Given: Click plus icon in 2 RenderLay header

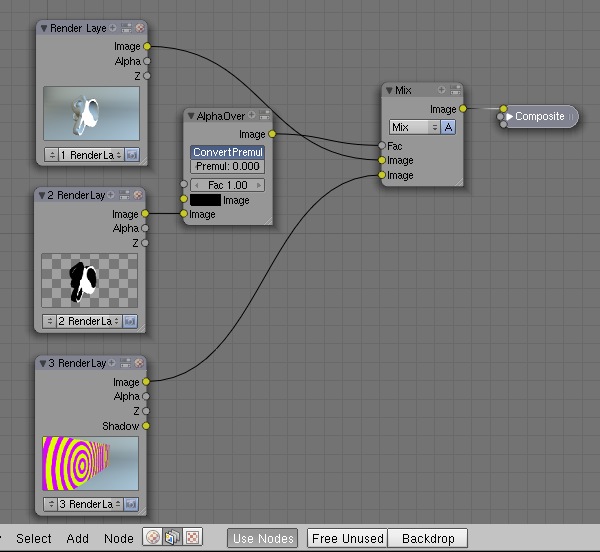Looking at the screenshot, I should click(111, 195).
